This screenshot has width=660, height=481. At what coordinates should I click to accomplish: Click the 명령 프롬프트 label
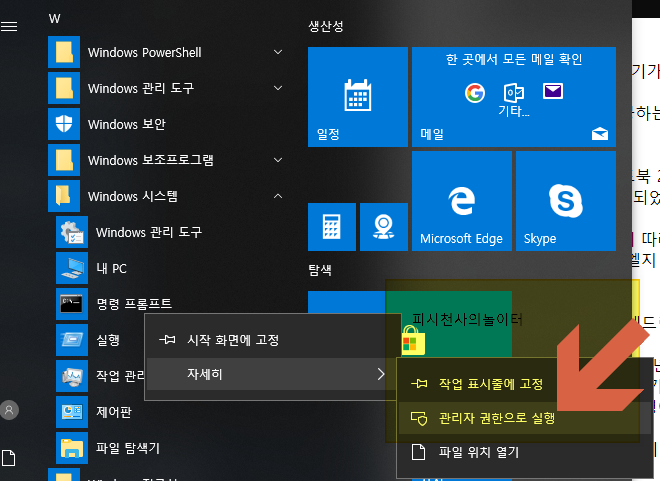point(134,304)
